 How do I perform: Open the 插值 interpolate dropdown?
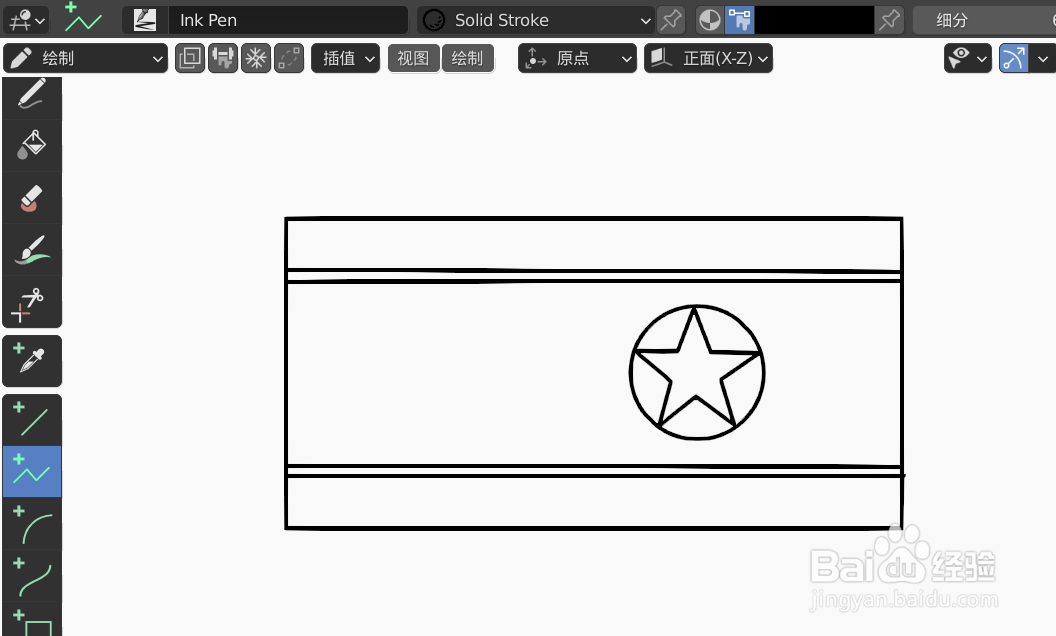click(345, 59)
